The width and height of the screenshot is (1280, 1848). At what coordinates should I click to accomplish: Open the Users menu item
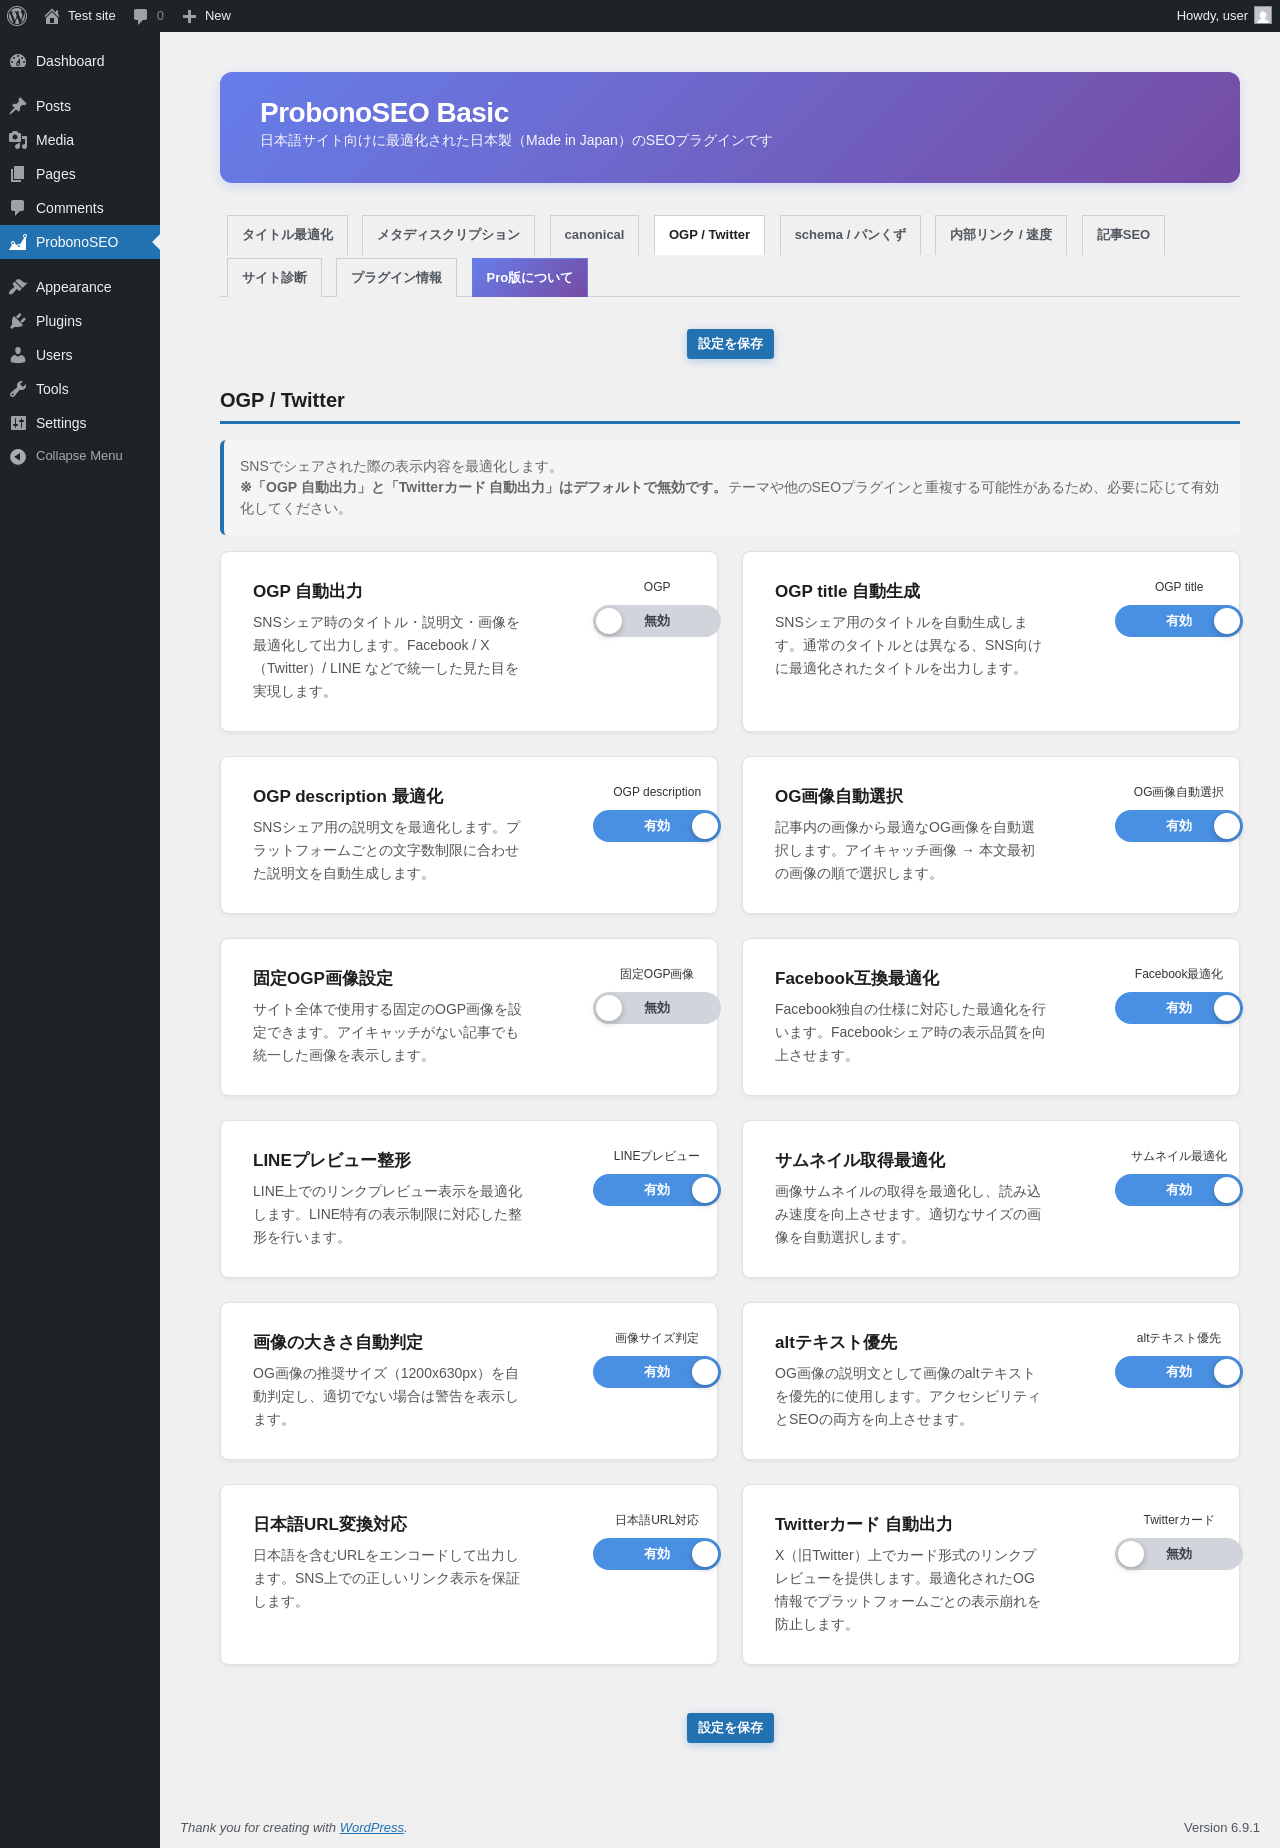80,355
